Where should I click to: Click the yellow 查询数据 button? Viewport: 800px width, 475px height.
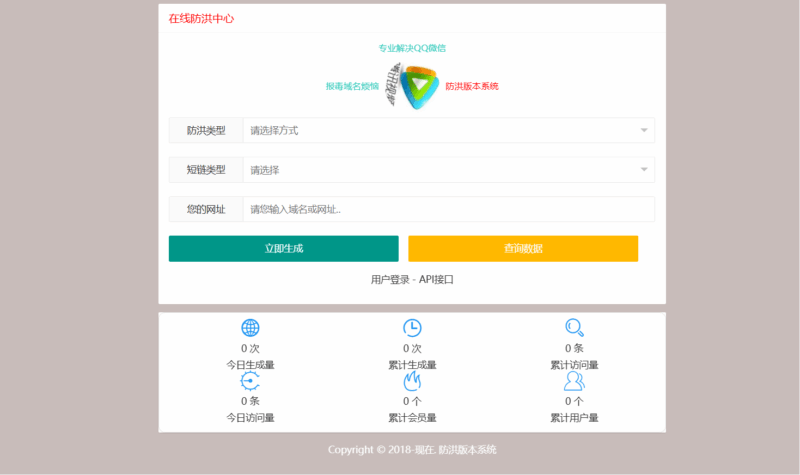523,248
